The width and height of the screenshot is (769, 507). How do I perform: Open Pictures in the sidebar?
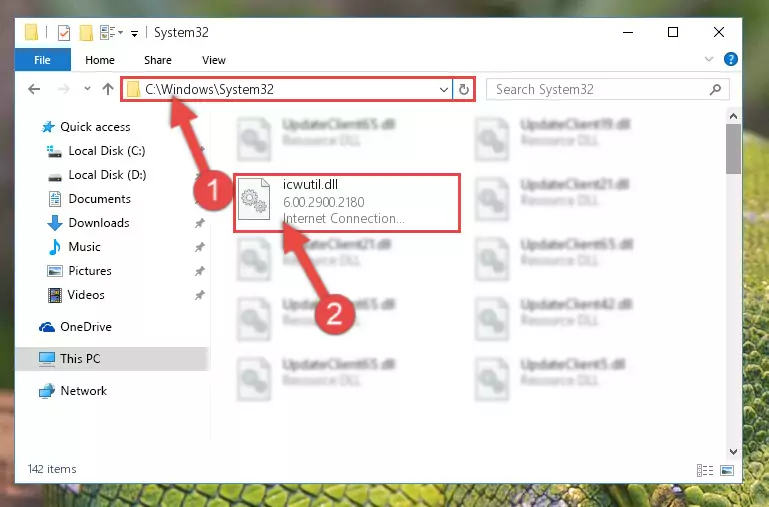coord(90,271)
